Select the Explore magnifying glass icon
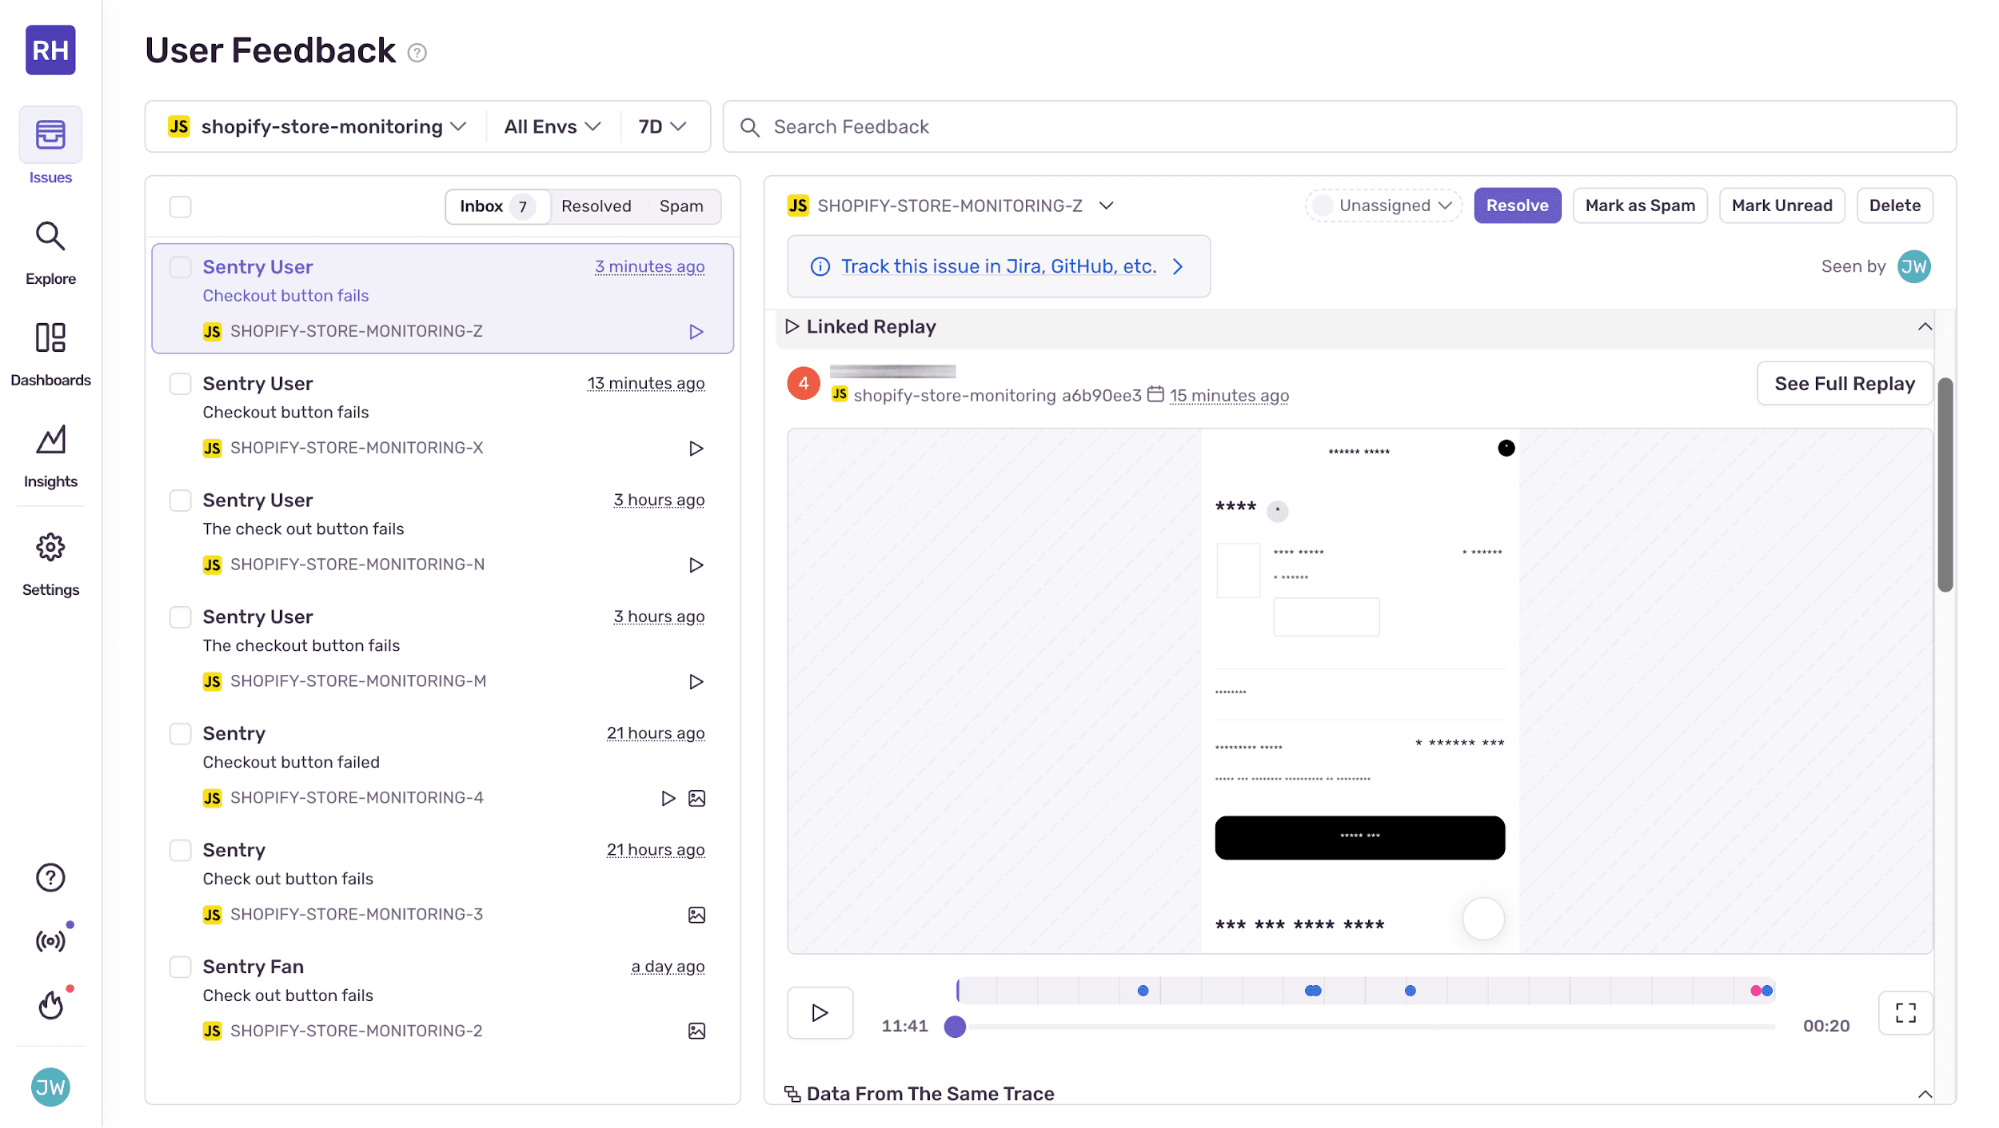Screen dimensions: 1999x1128 [50, 237]
